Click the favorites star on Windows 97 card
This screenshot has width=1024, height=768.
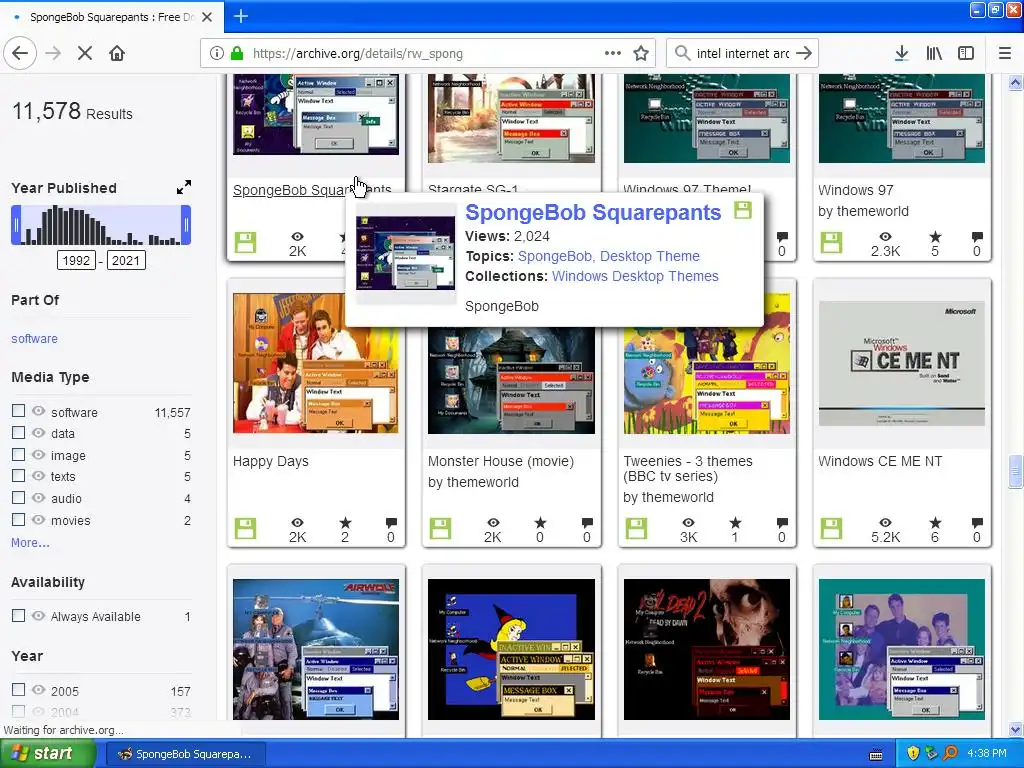935,236
